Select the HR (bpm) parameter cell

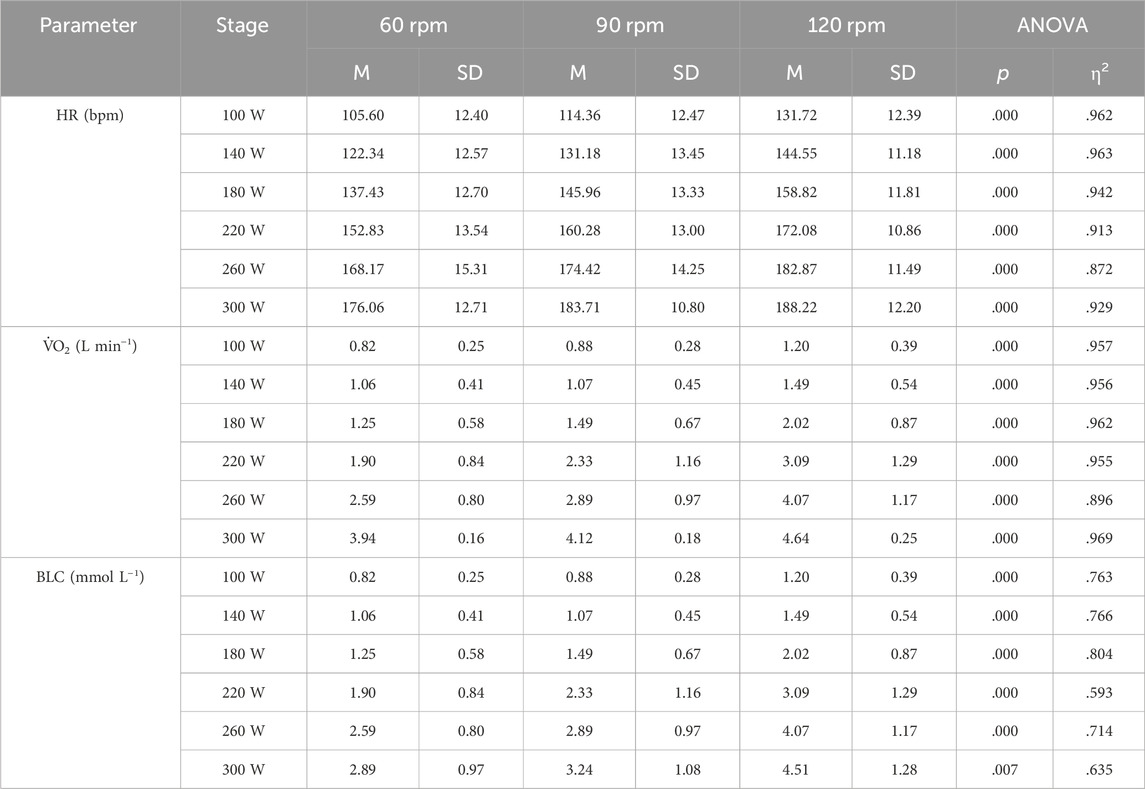(91, 115)
